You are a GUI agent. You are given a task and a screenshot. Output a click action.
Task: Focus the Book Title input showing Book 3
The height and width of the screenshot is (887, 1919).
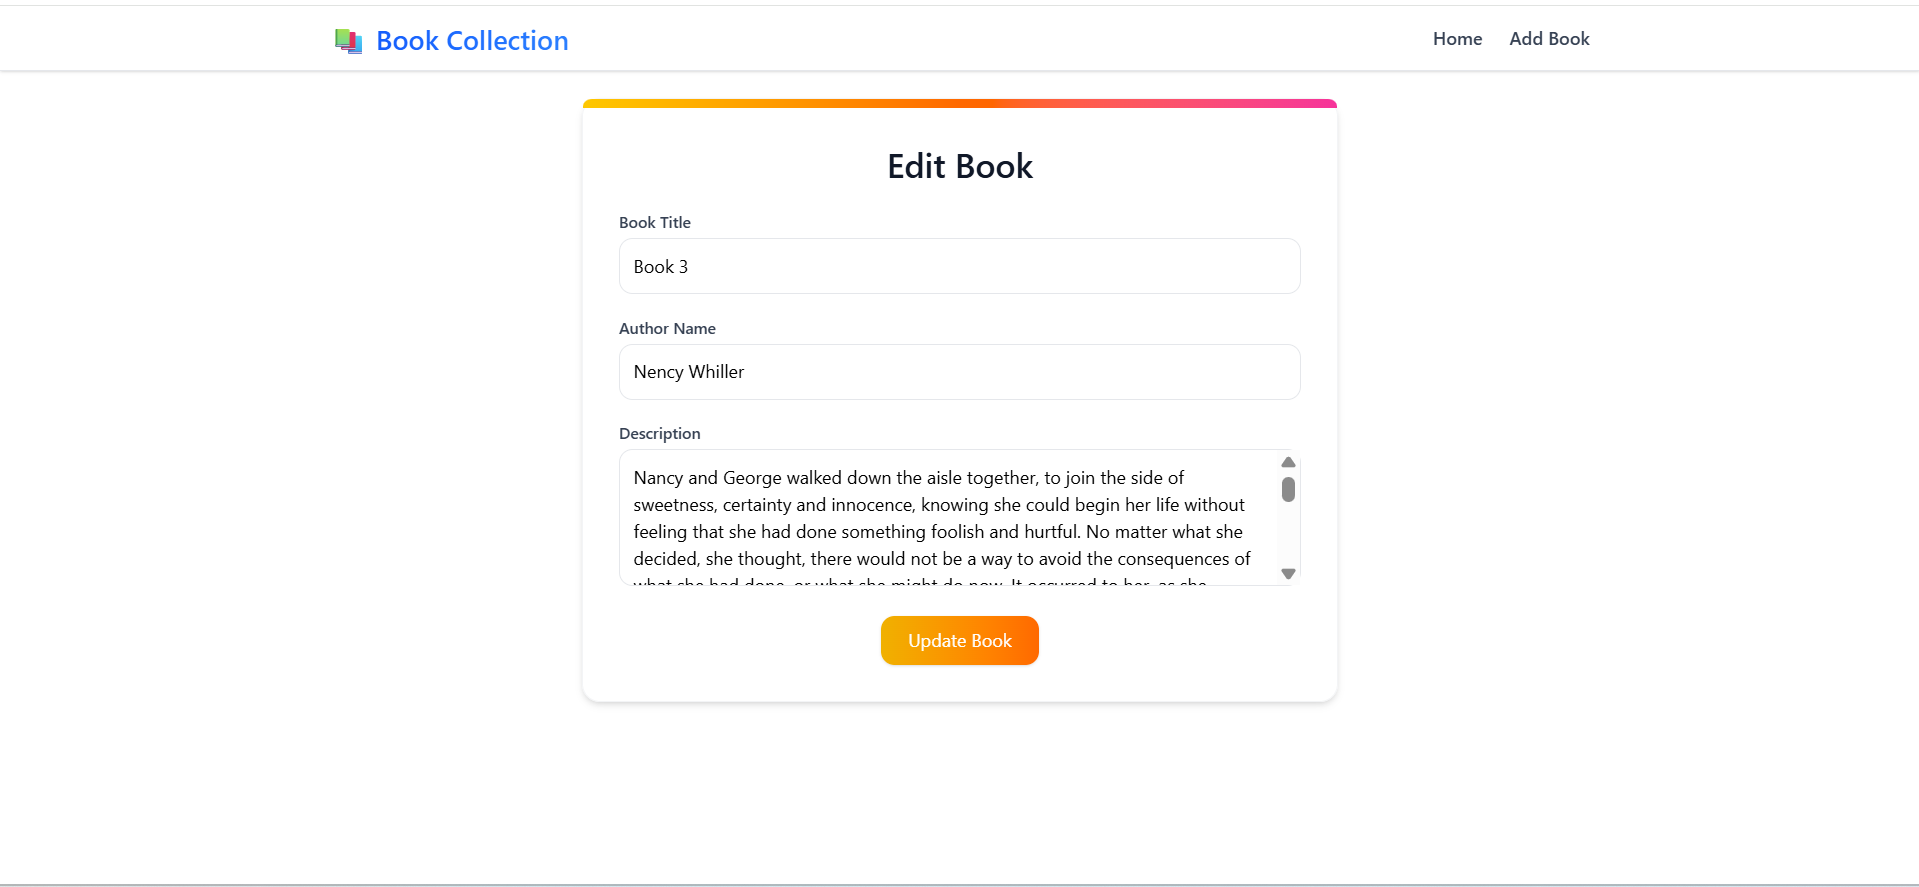[x=959, y=266]
